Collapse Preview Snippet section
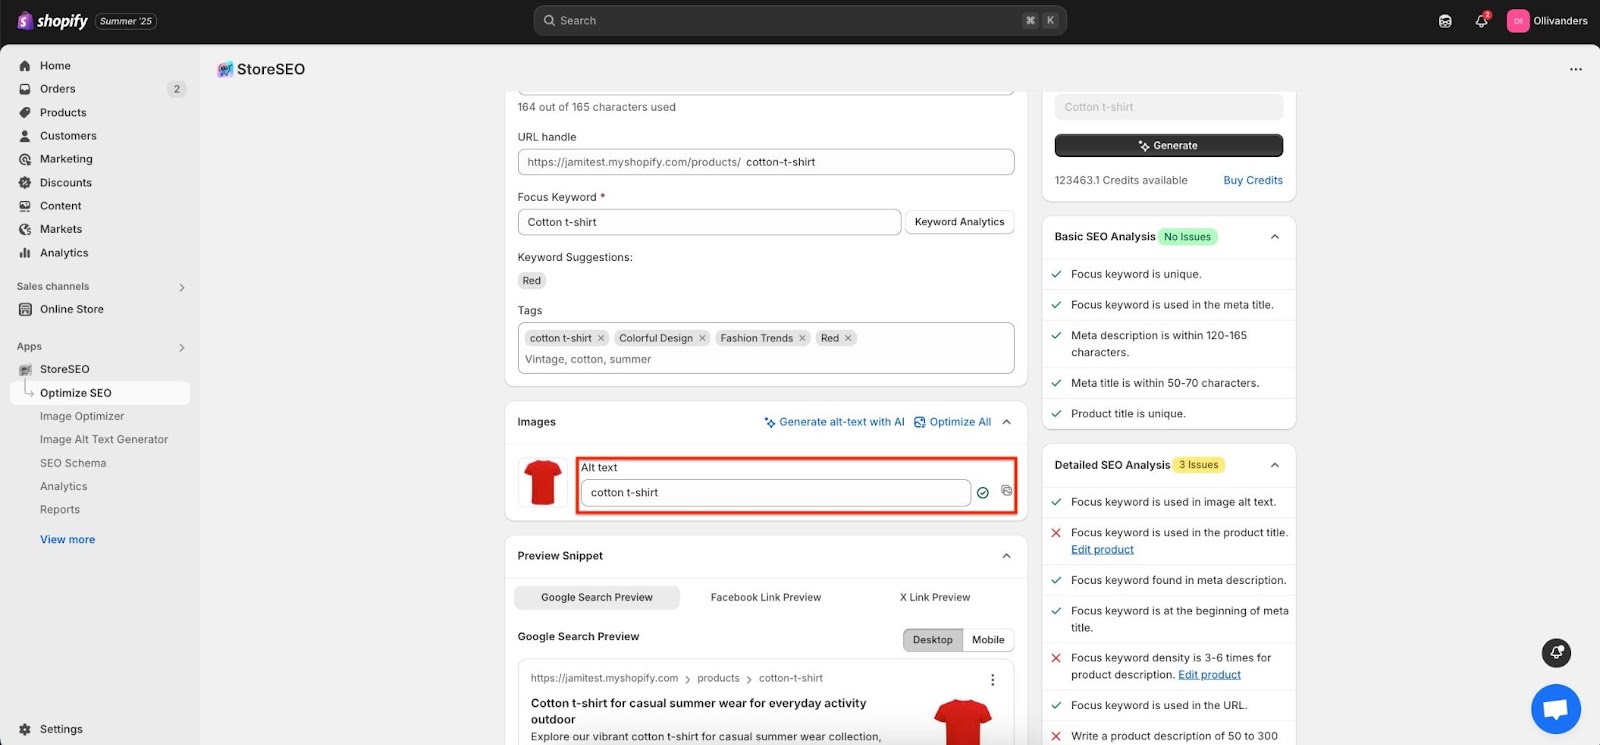 point(1007,556)
